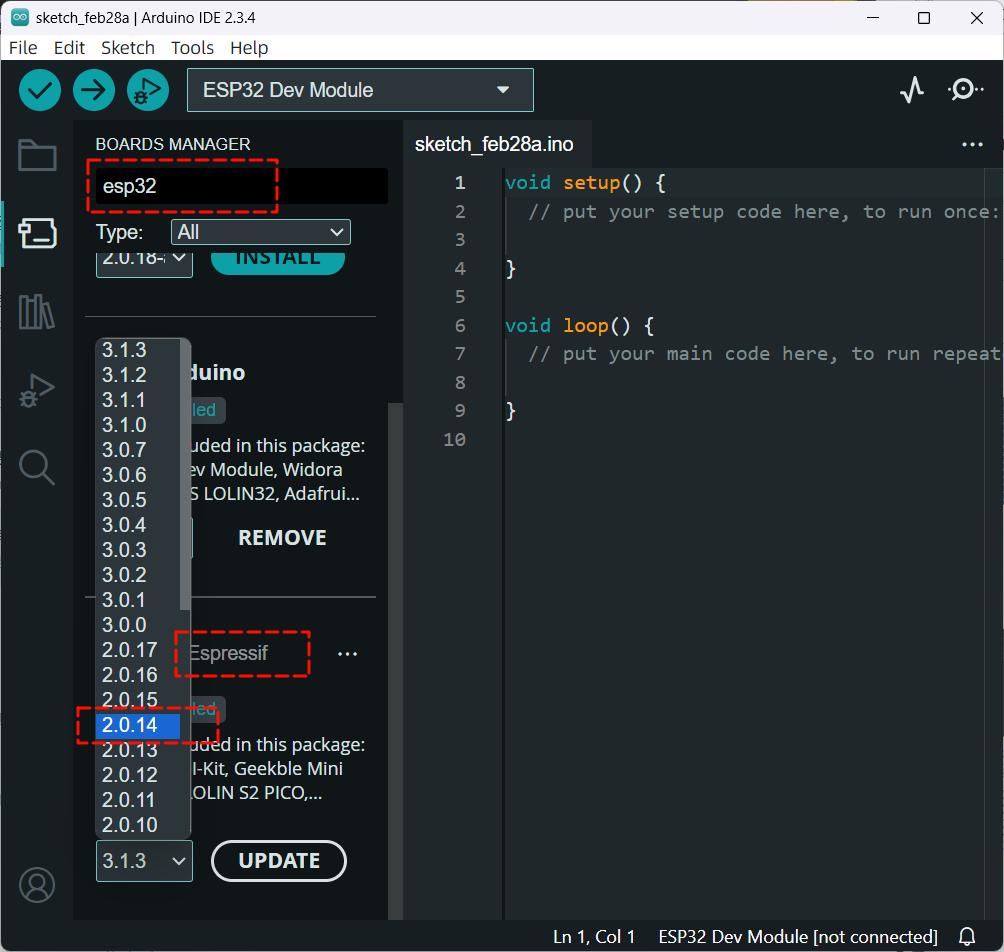Open the Library Manager sidebar icon
The image size is (1004, 952).
click(x=37, y=312)
